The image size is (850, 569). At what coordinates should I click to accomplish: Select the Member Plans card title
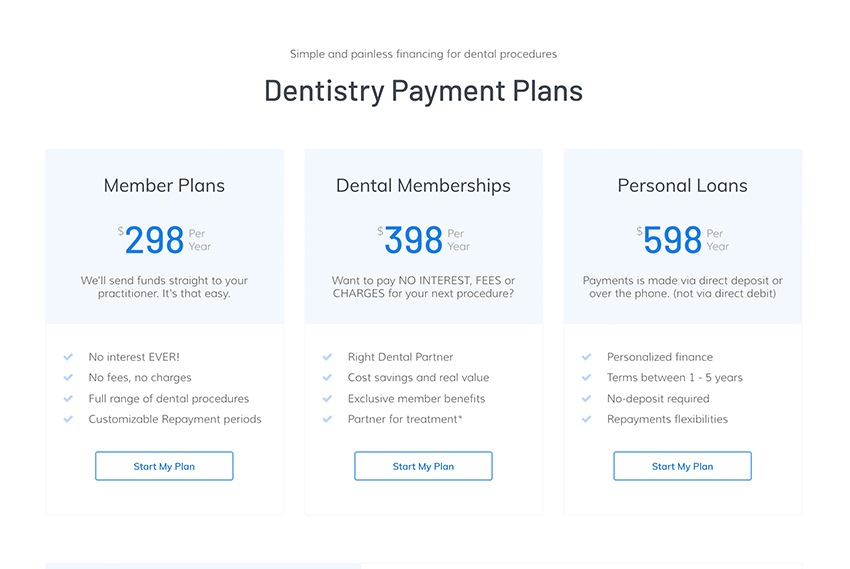[164, 186]
